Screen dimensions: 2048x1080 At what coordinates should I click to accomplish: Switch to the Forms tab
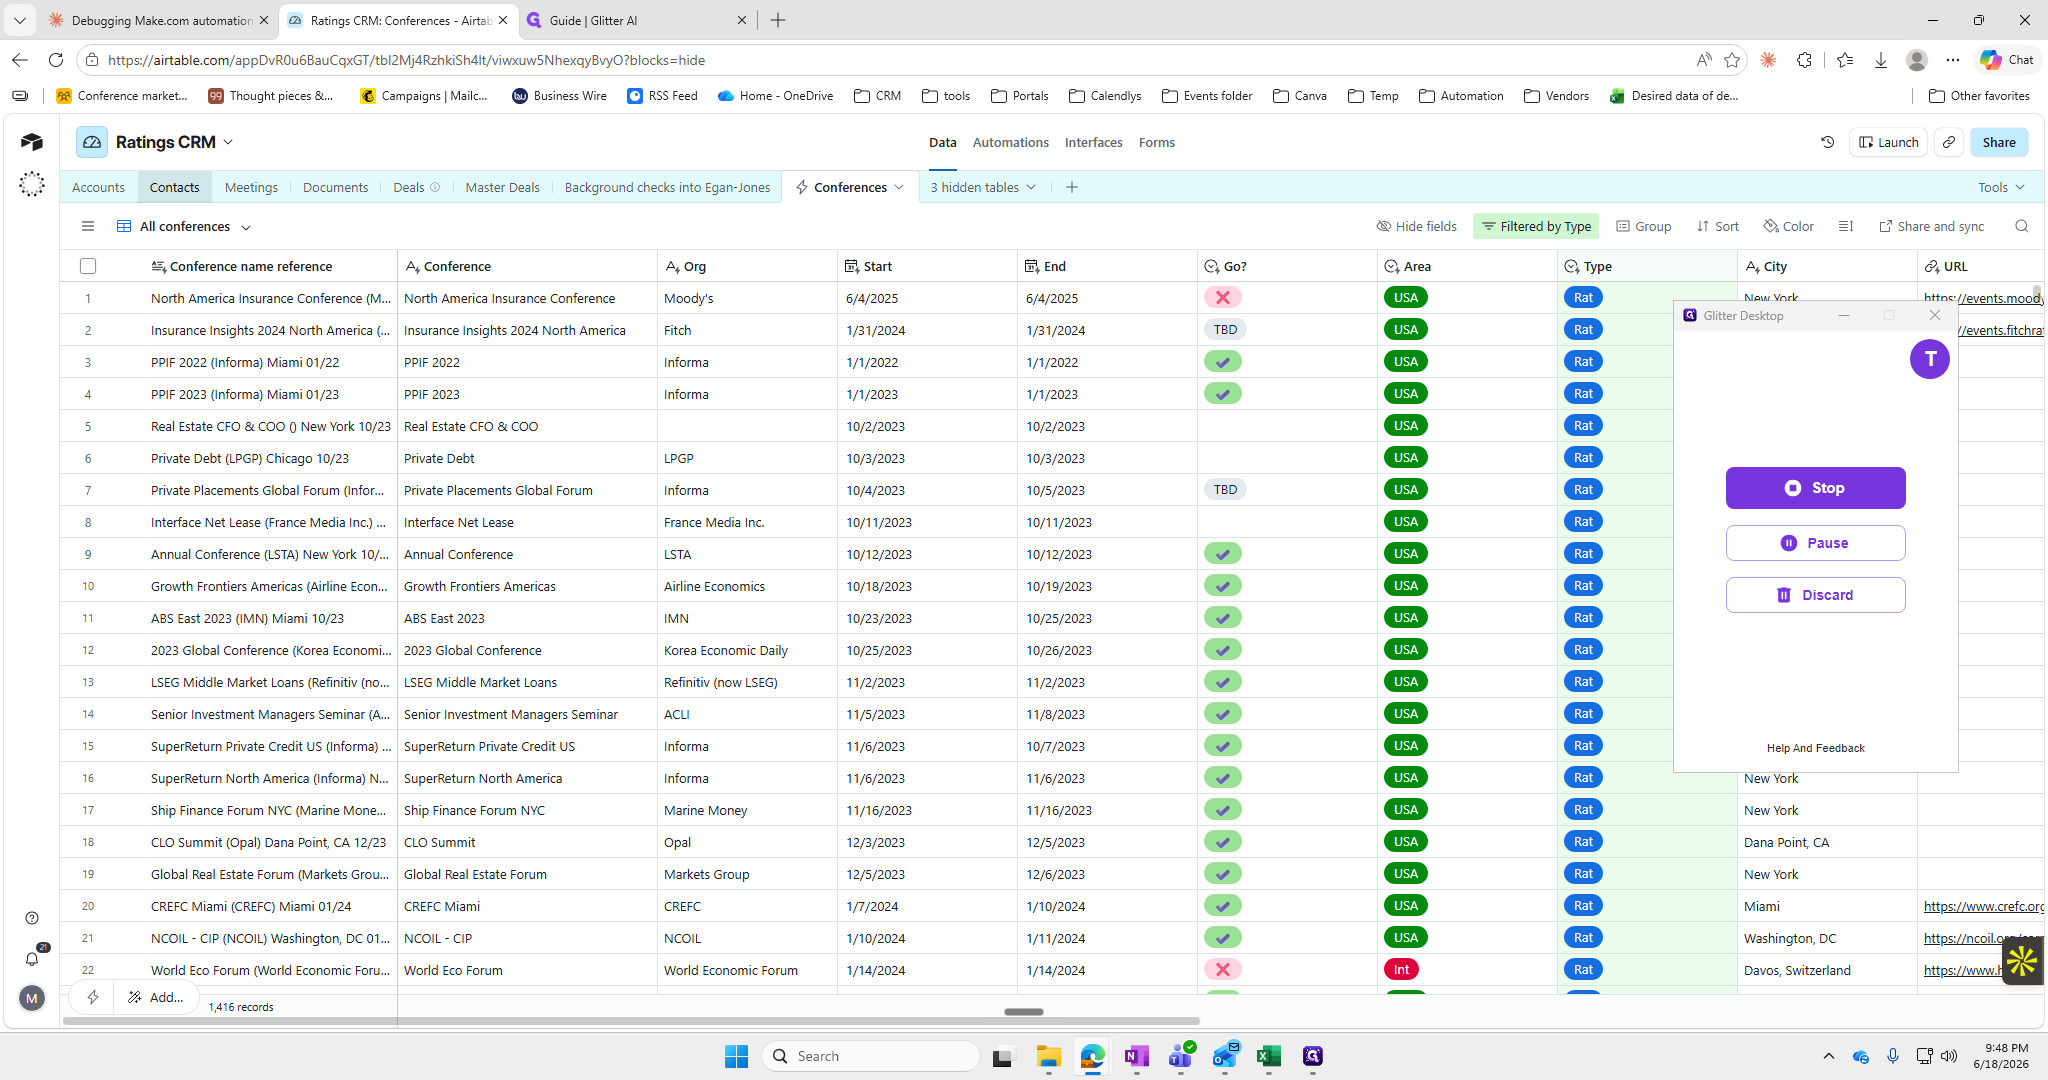1156,142
